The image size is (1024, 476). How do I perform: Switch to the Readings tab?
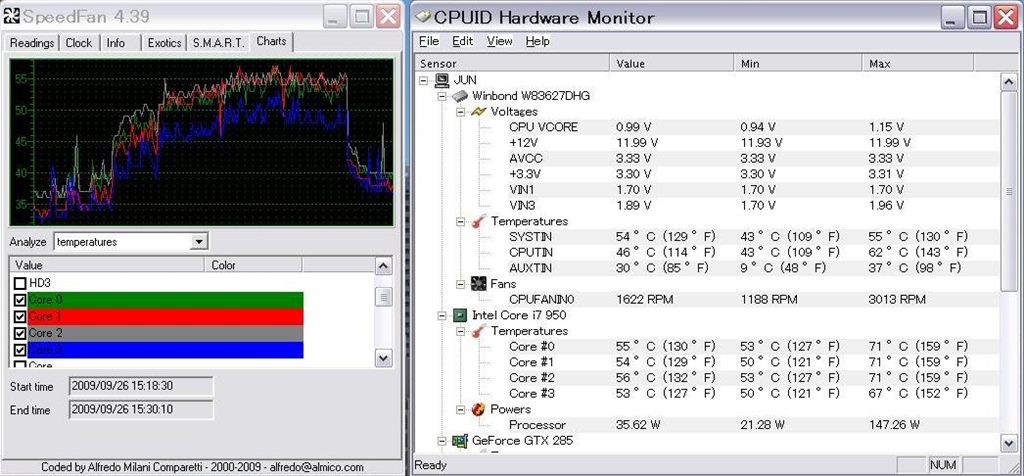(x=32, y=42)
